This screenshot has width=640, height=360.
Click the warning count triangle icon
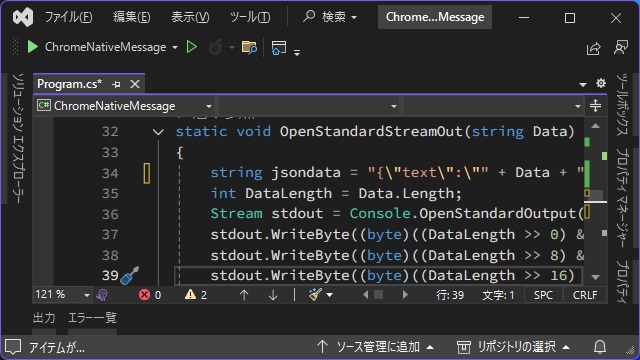(x=190, y=294)
